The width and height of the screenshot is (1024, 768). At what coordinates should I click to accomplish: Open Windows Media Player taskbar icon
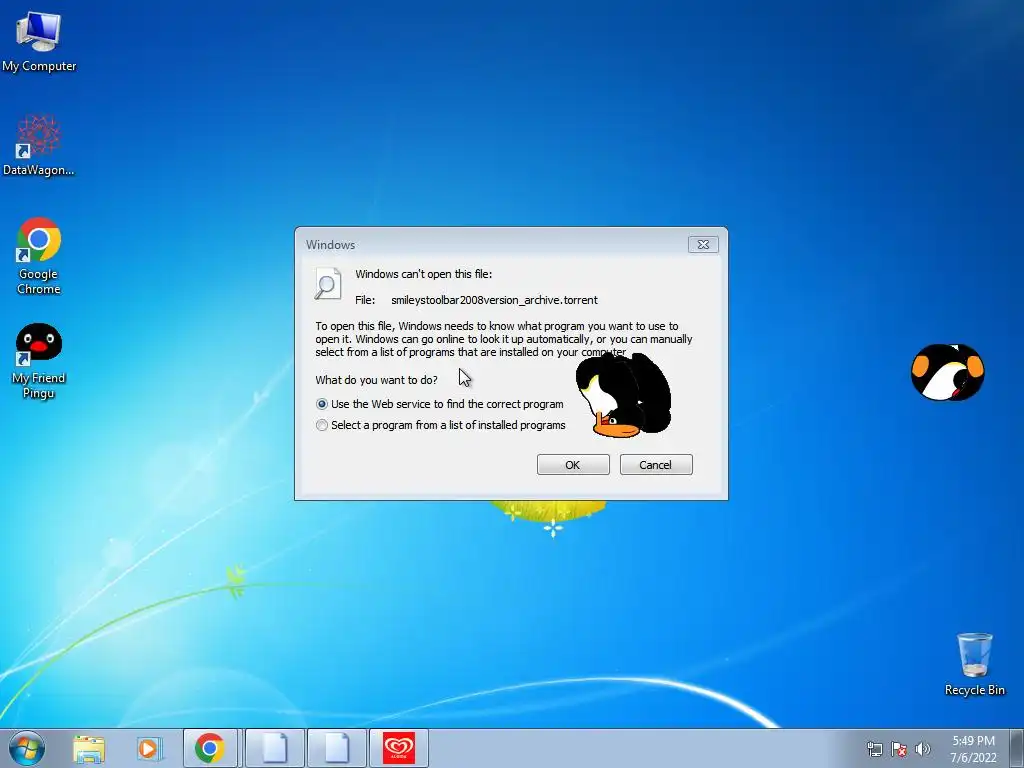click(149, 748)
